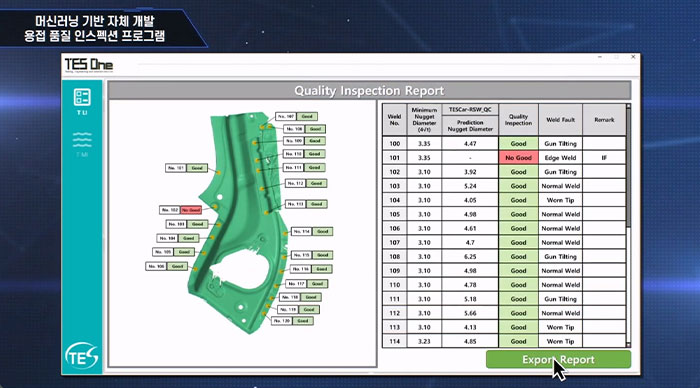Select the No. 105 label on the part diagram

(x=174, y=252)
